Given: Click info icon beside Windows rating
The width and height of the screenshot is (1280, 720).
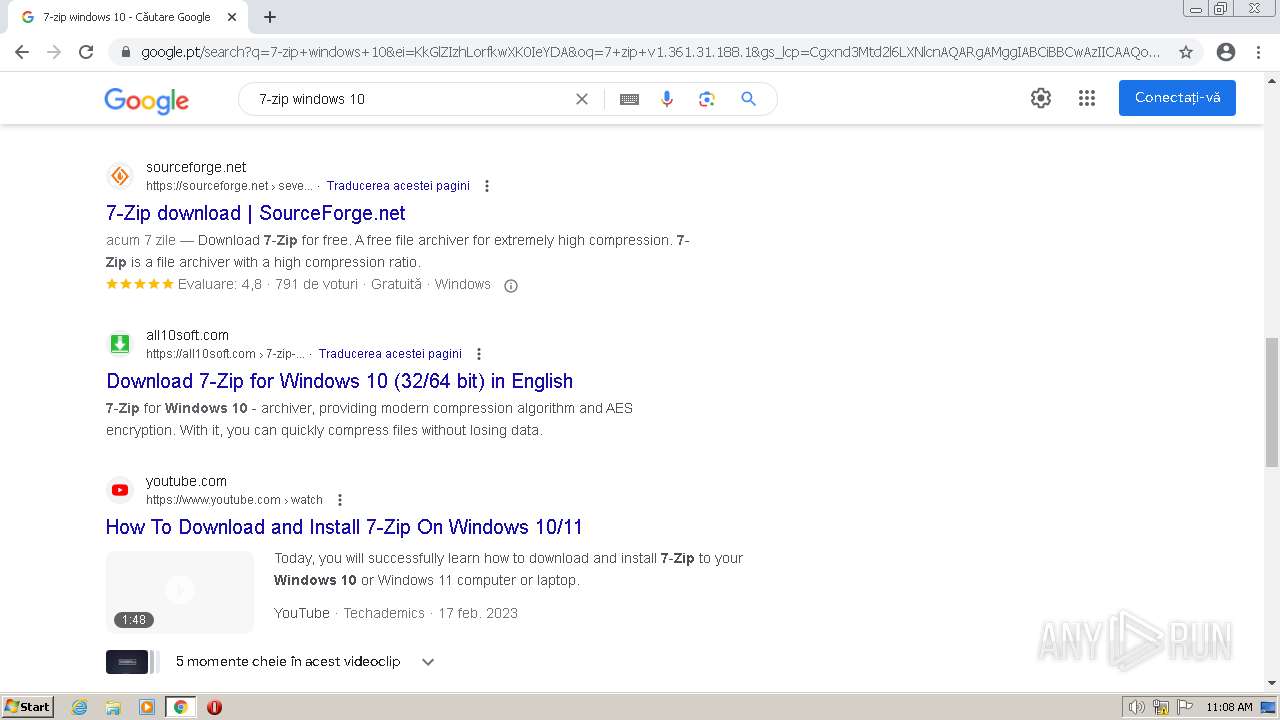Looking at the screenshot, I should 511,286.
